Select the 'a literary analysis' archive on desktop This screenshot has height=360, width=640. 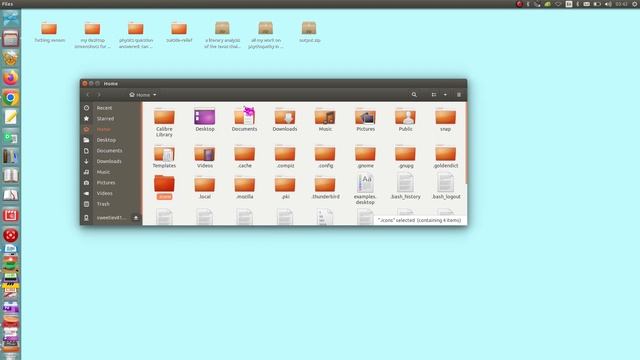(x=222, y=35)
